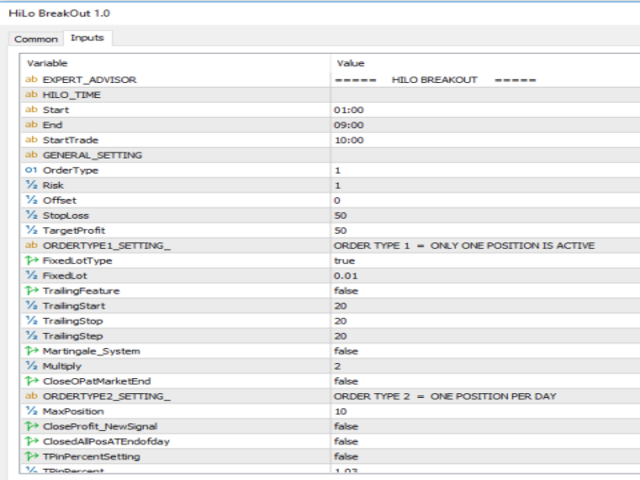Image resolution: width=640 pixels, height=480 pixels.
Task: Click the integer icon next to OrderType
Action: pyautogui.click(x=31, y=170)
